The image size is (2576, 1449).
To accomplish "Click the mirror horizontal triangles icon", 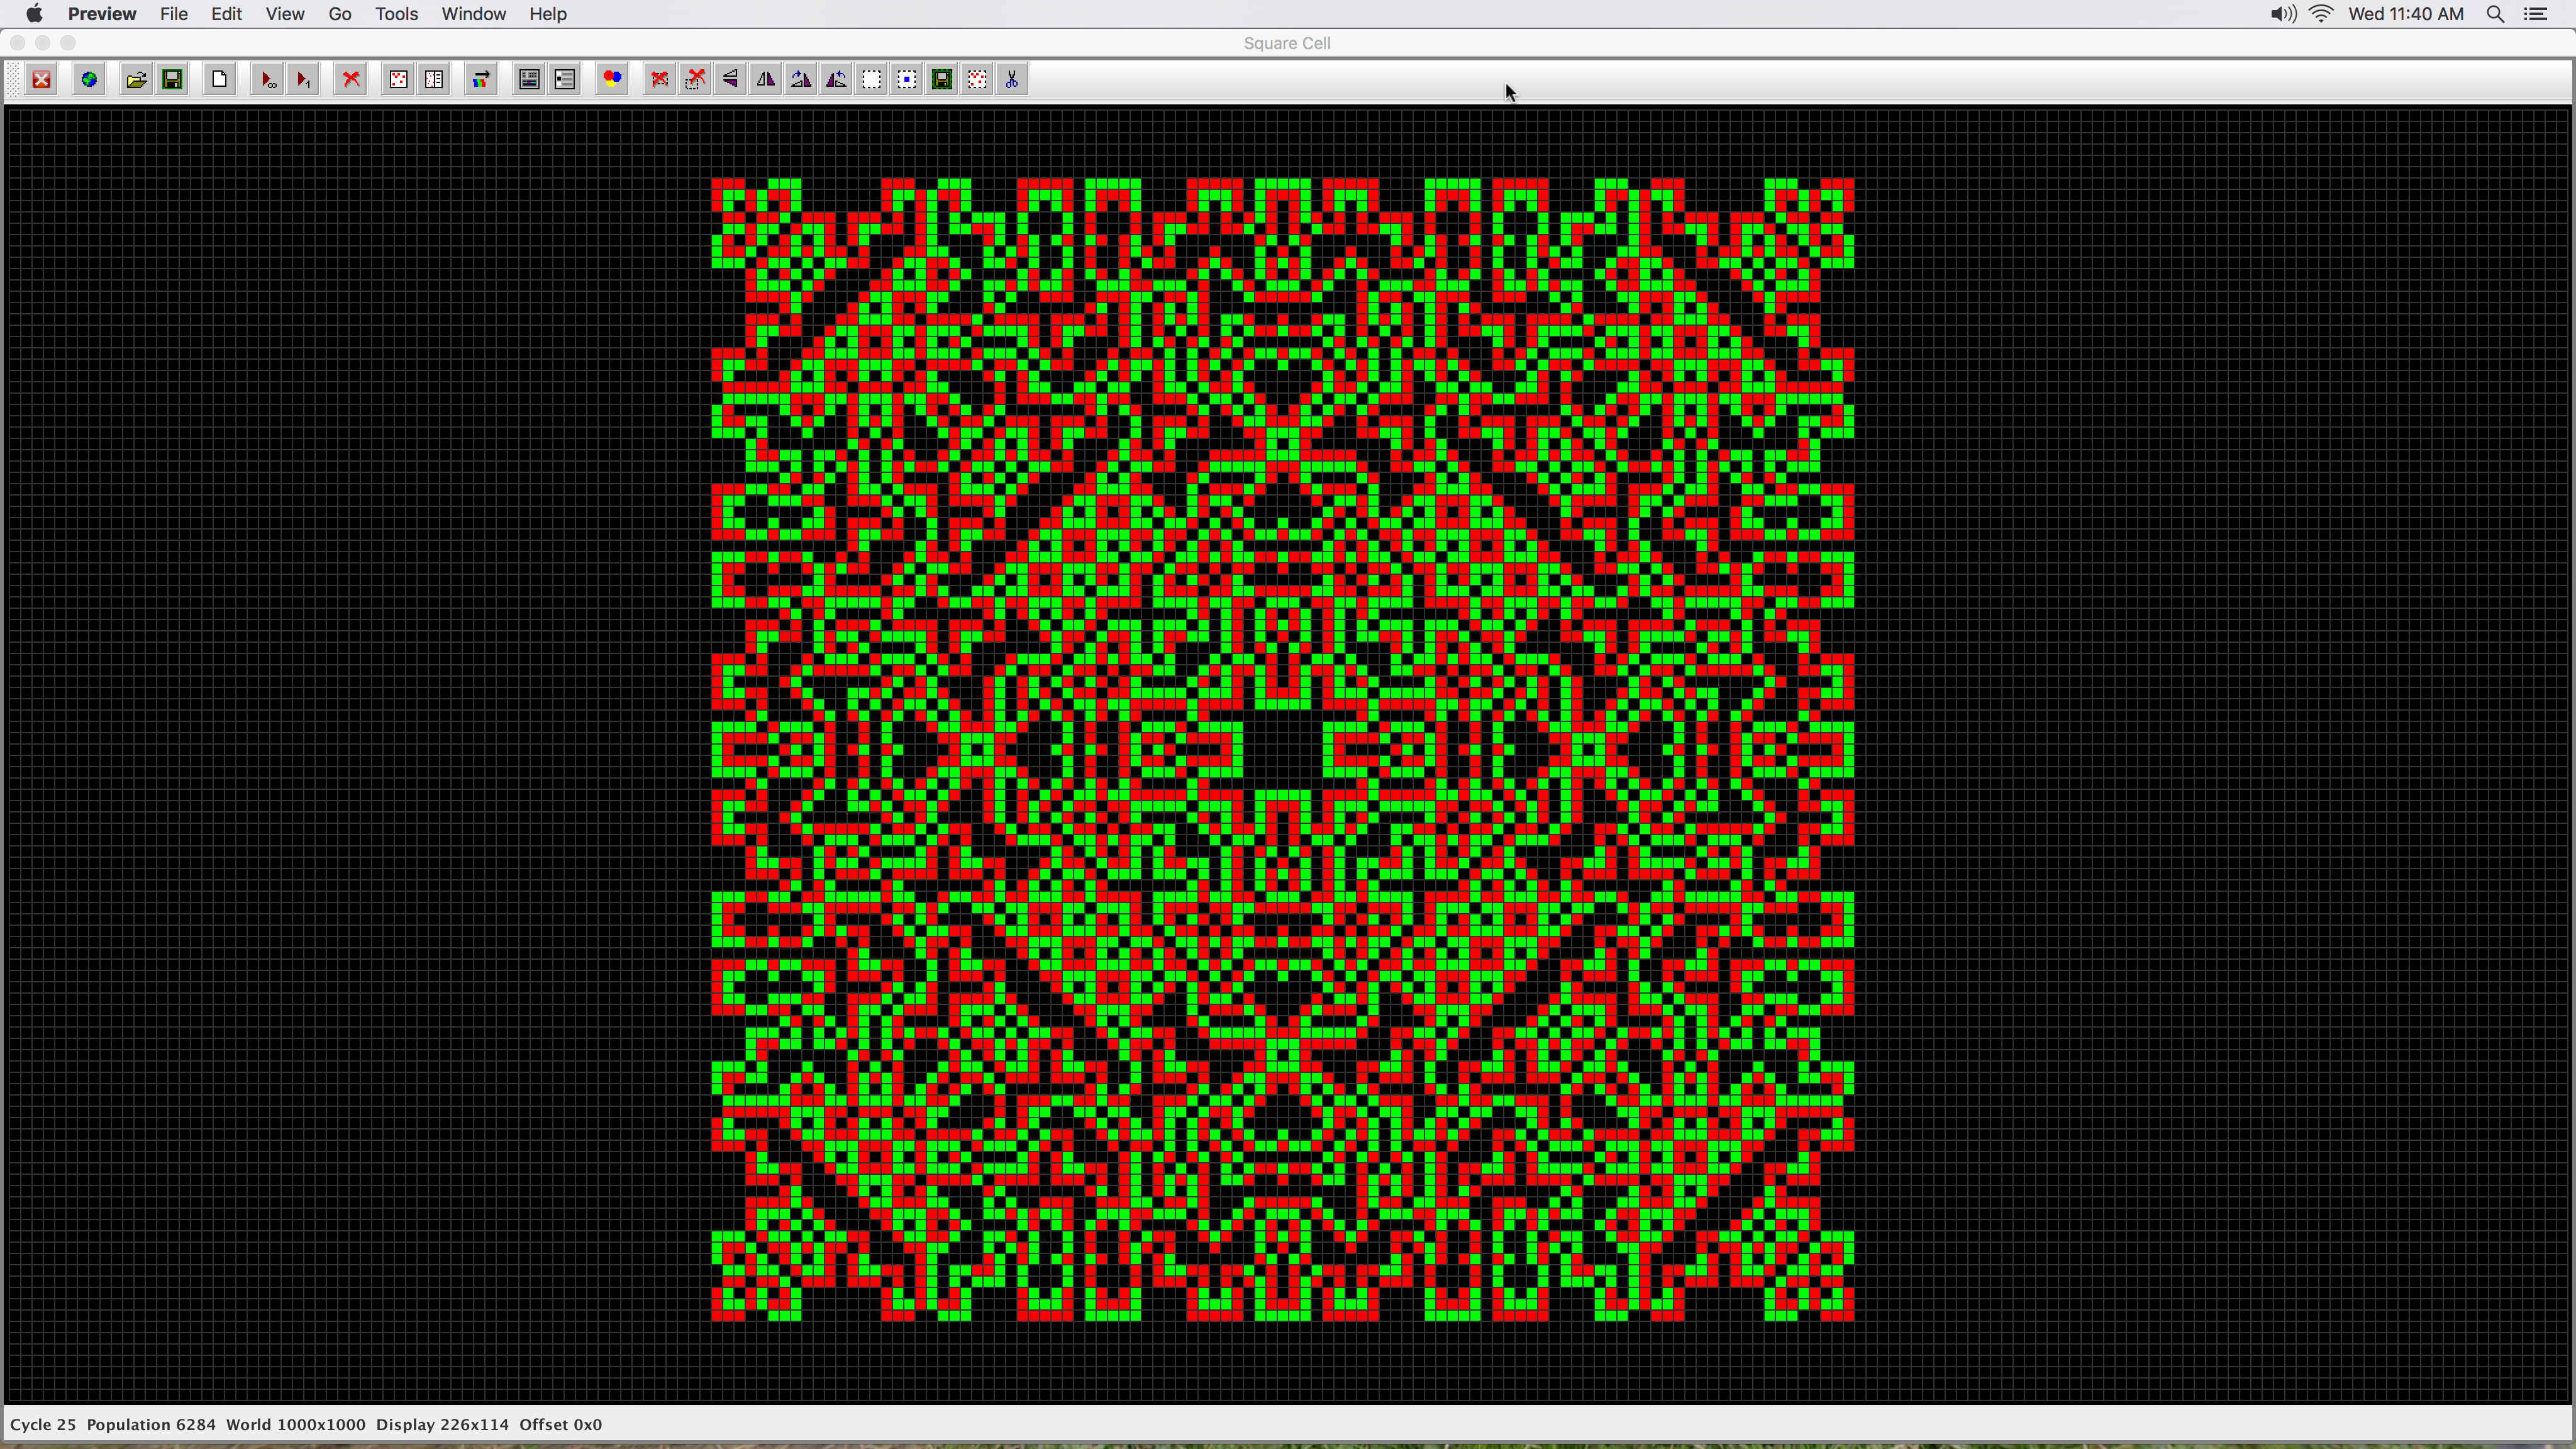I will [766, 80].
